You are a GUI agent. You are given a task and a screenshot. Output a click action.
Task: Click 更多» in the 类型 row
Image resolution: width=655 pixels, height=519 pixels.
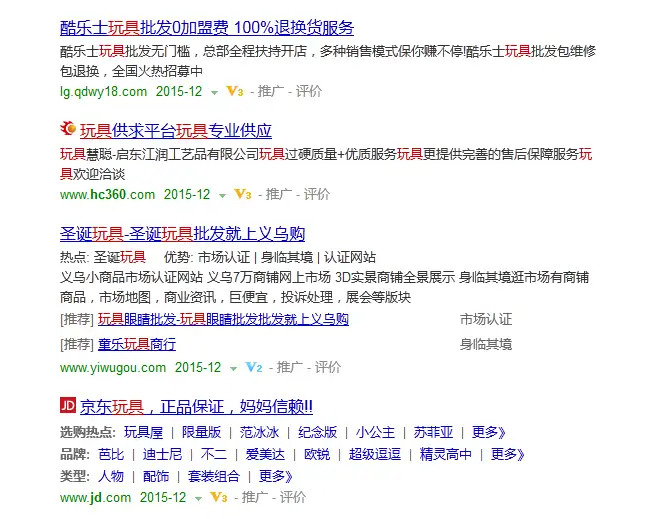276,476
